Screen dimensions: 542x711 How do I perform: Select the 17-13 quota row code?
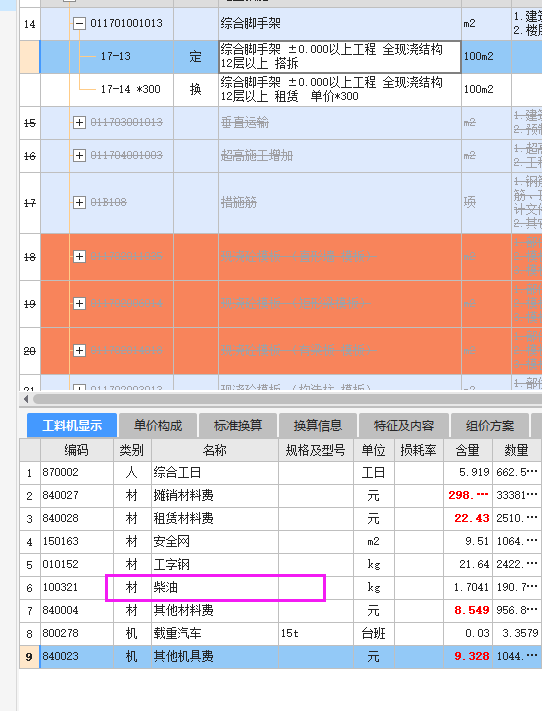(x=116, y=56)
